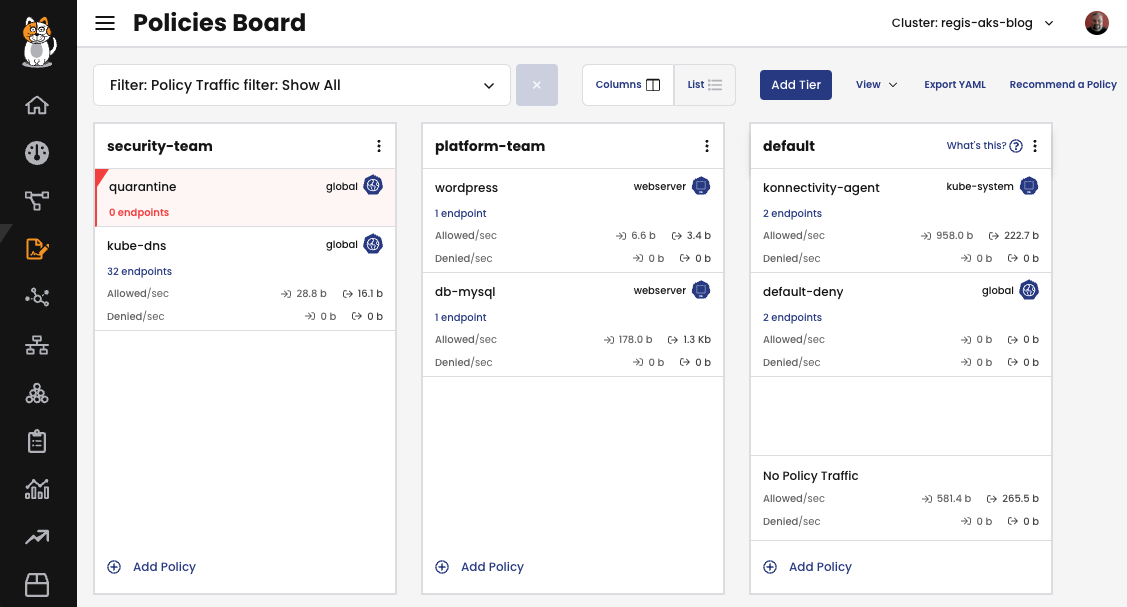Open platform-team tier options menu
The image size is (1127, 607).
[707, 146]
